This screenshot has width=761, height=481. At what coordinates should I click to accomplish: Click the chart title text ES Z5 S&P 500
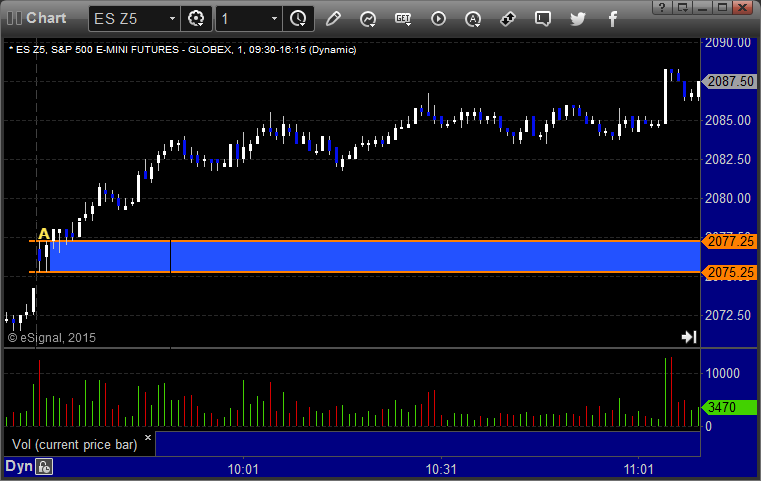coord(182,50)
